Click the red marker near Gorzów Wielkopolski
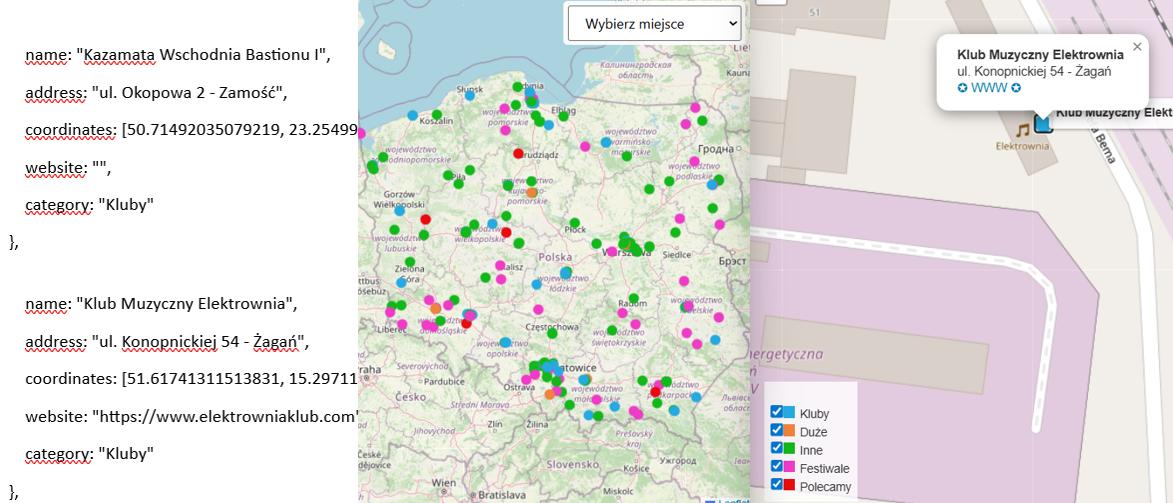The width and height of the screenshot is (1173, 503). coord(425,219)
